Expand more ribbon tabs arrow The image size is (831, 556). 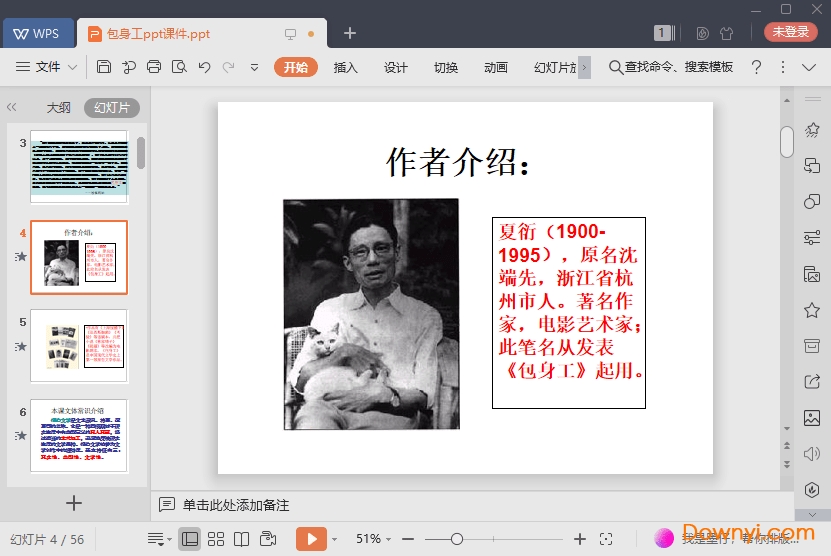584,67
